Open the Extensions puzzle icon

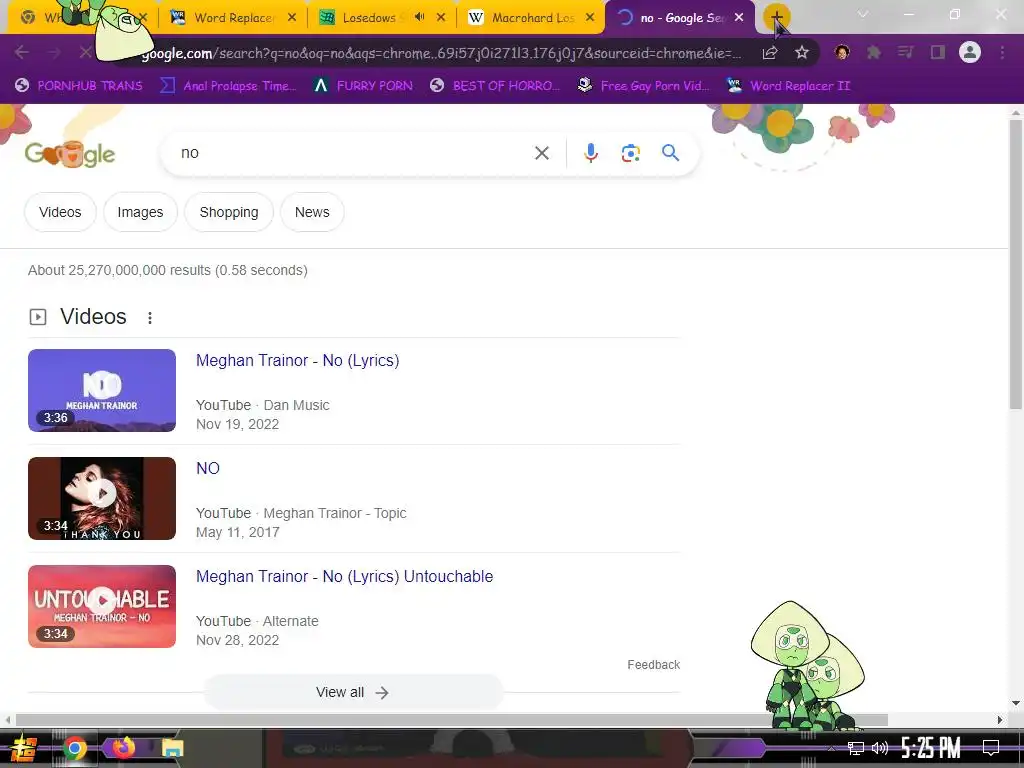point(874,52)
